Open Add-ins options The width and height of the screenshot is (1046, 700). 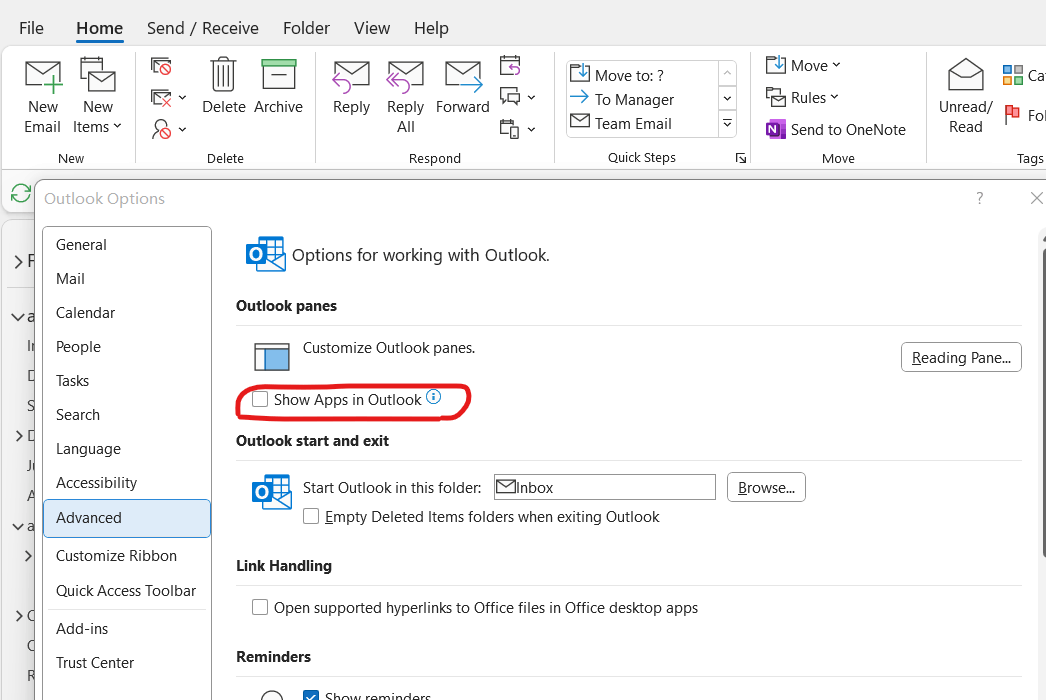127,629
